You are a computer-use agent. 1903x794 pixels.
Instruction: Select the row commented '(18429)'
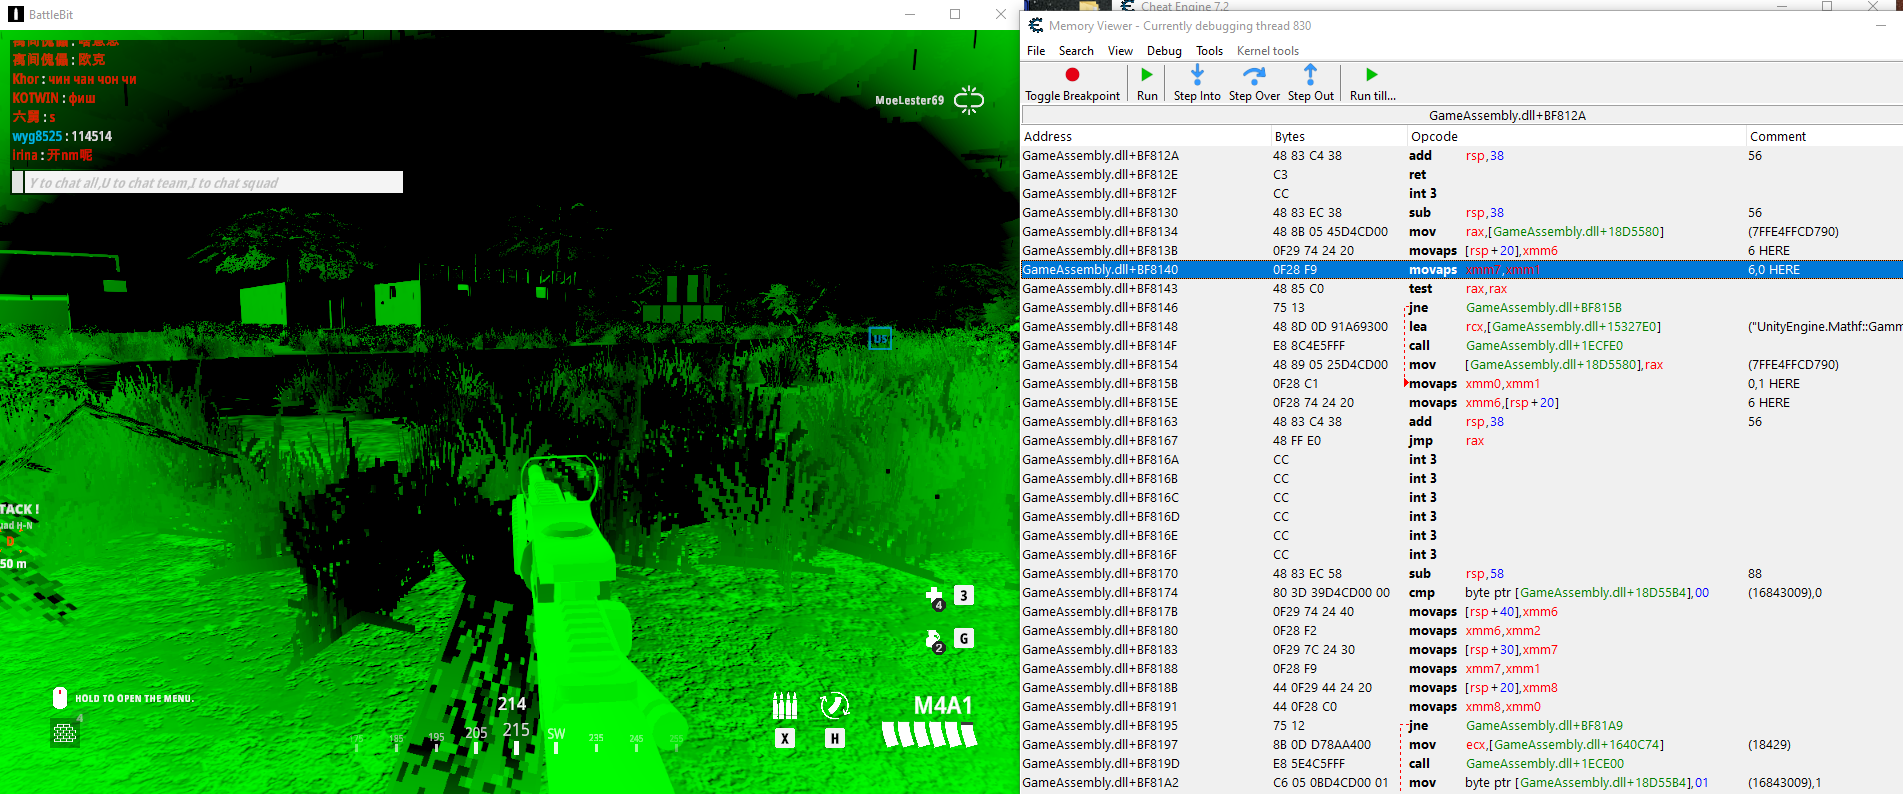pos(1462,745)
